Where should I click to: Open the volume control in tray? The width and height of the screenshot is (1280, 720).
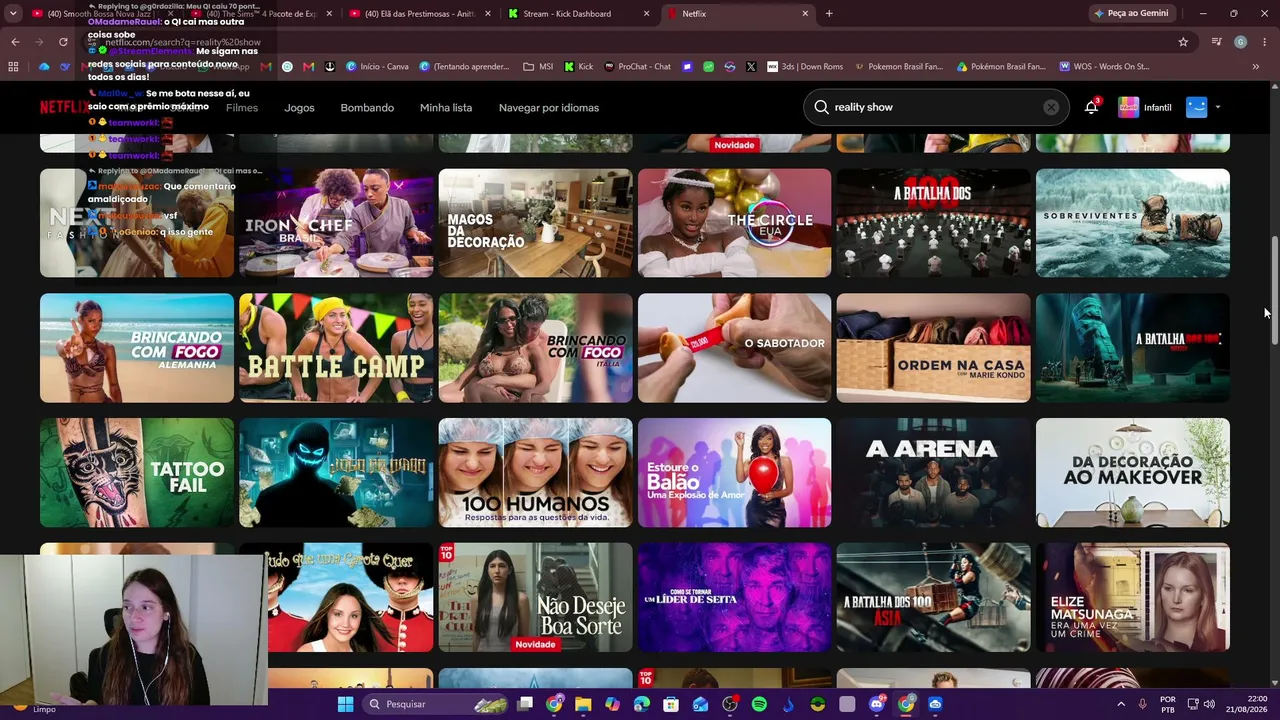pyautogui.click(x=1209, y=704)
